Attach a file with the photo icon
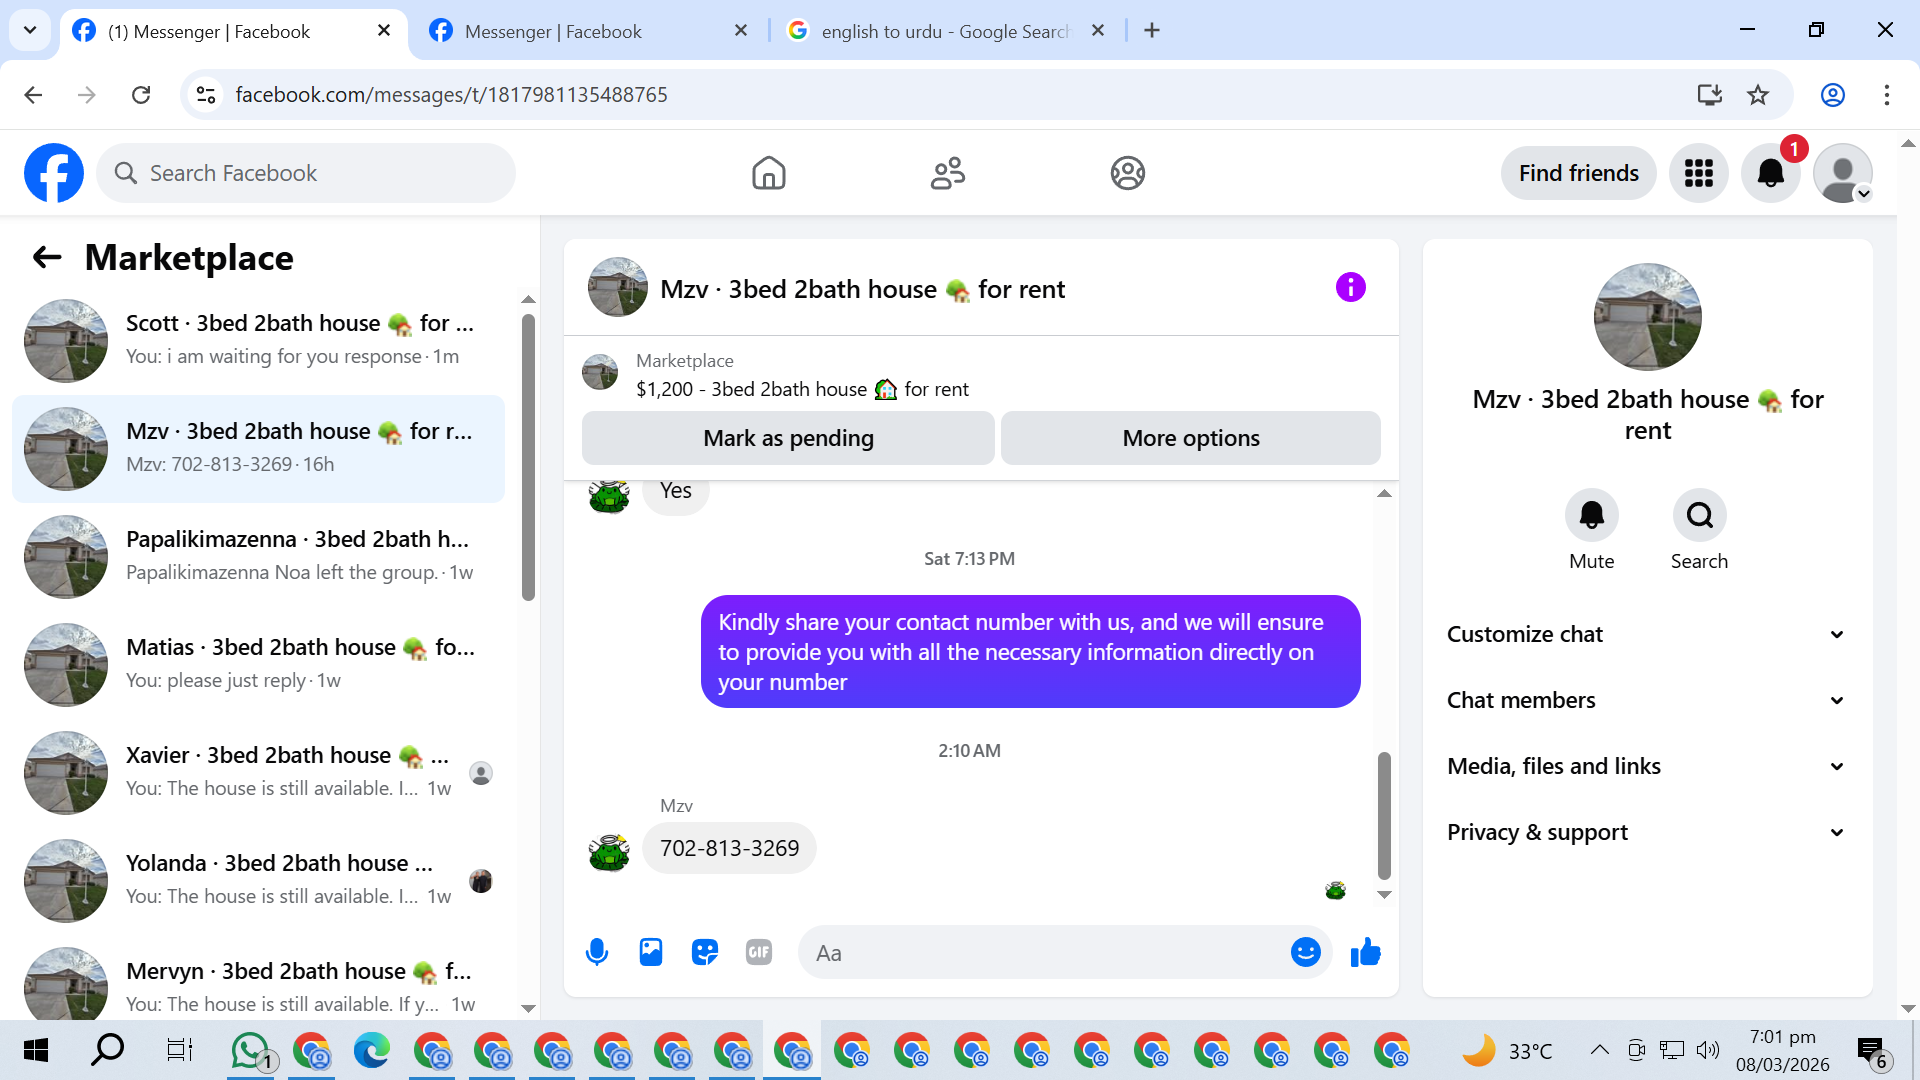This screenshot has width=1920, height=1080. click(651, 952)
